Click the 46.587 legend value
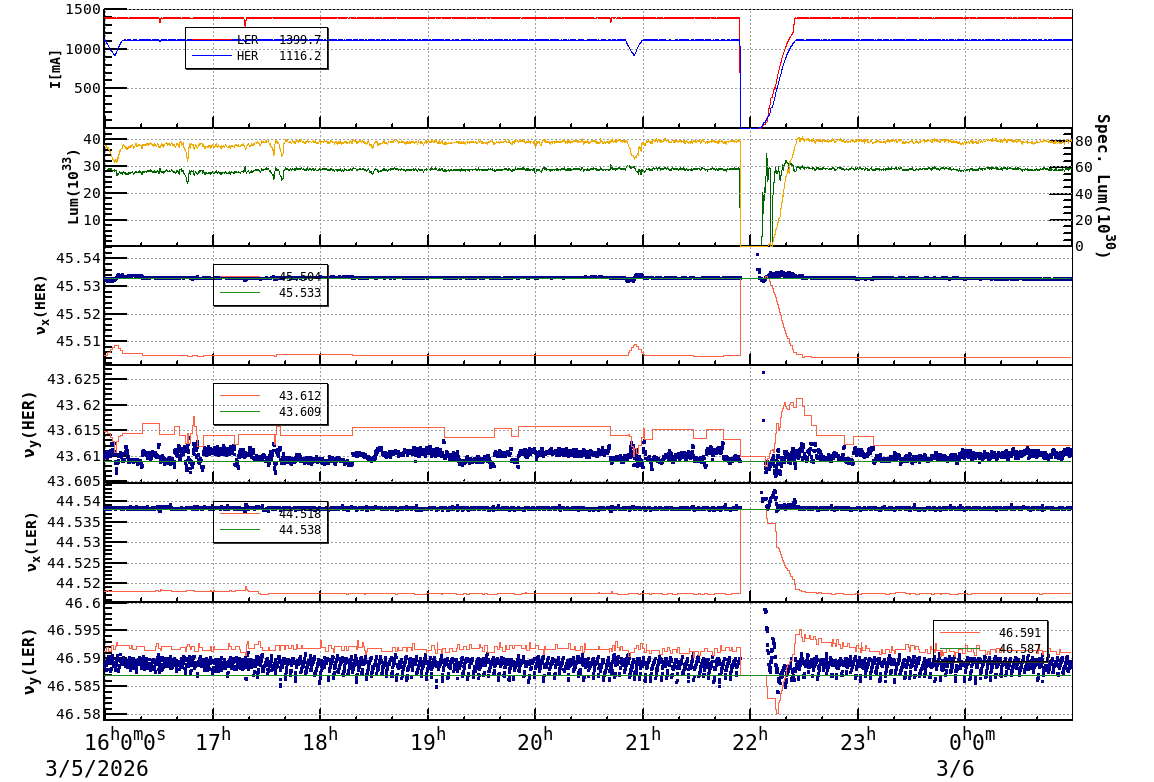This screenshot has width=1154, height=782. tap(1019, 649)
